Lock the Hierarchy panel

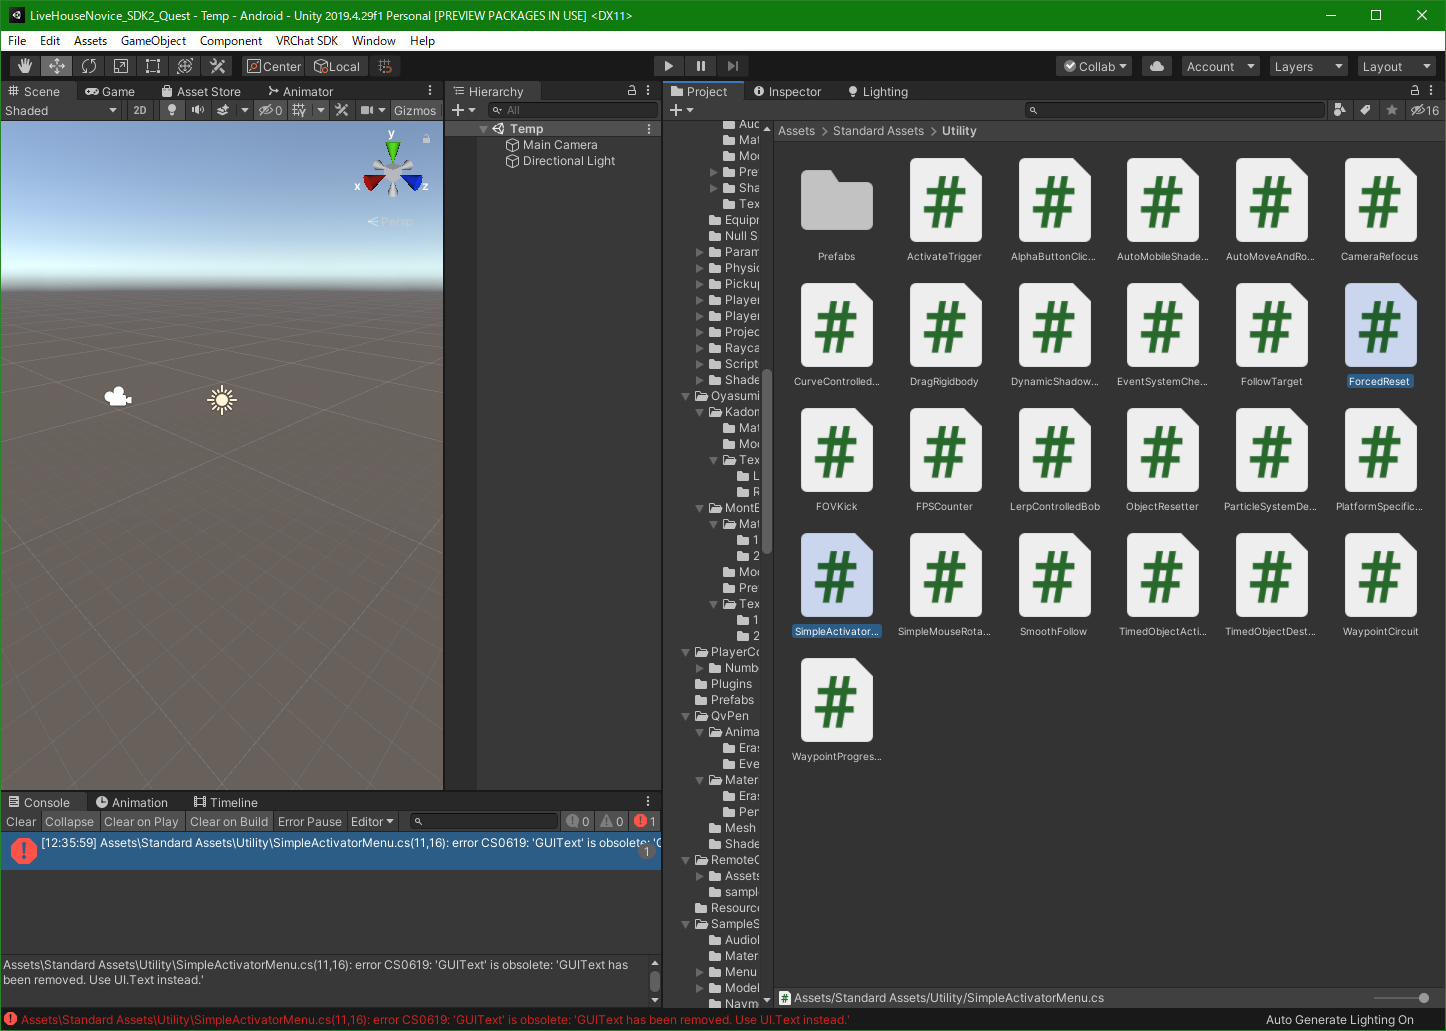point(632,90)
